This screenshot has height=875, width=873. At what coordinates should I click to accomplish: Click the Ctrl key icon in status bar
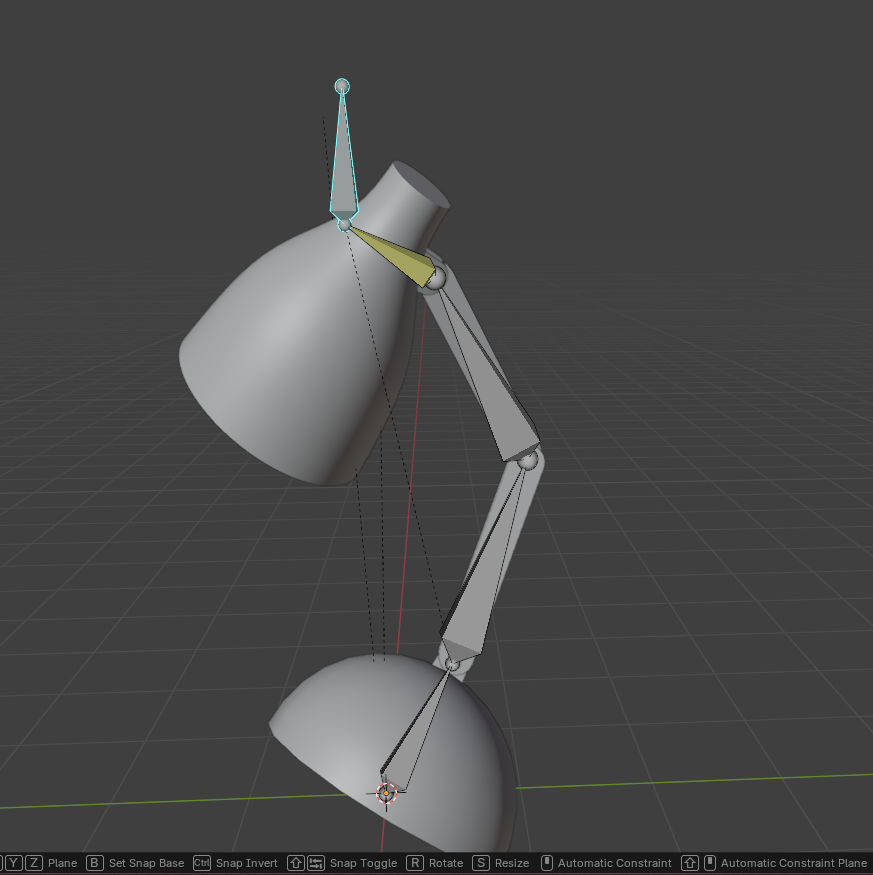click(202, 863)
